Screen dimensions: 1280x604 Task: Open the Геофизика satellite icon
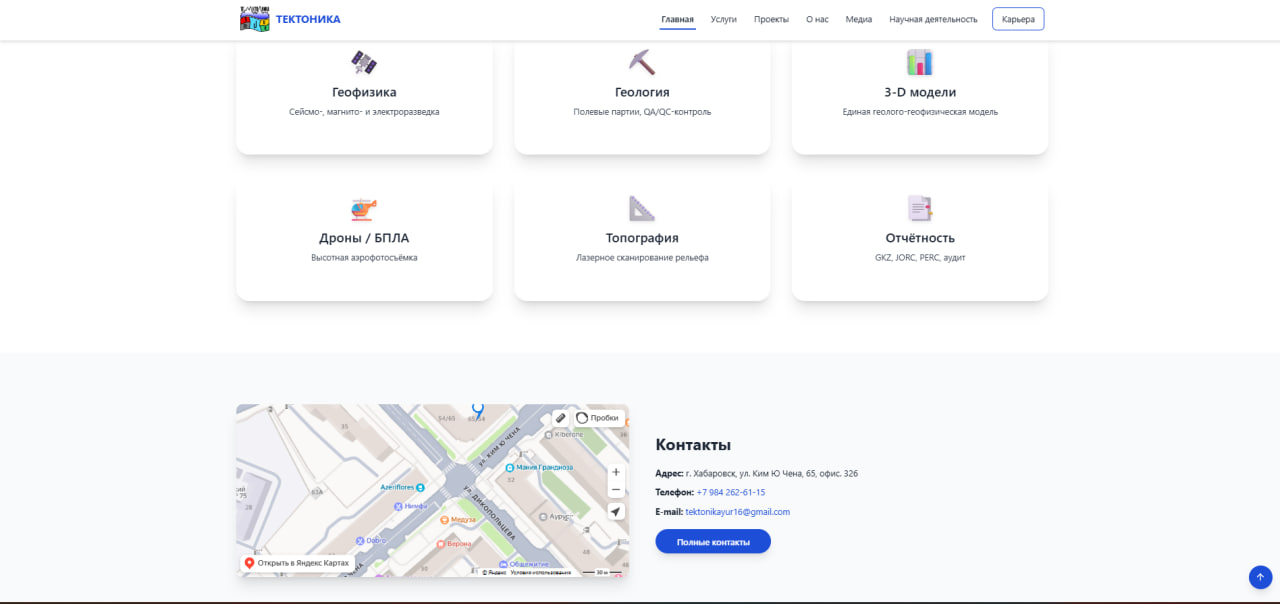[x=364, y=63]
